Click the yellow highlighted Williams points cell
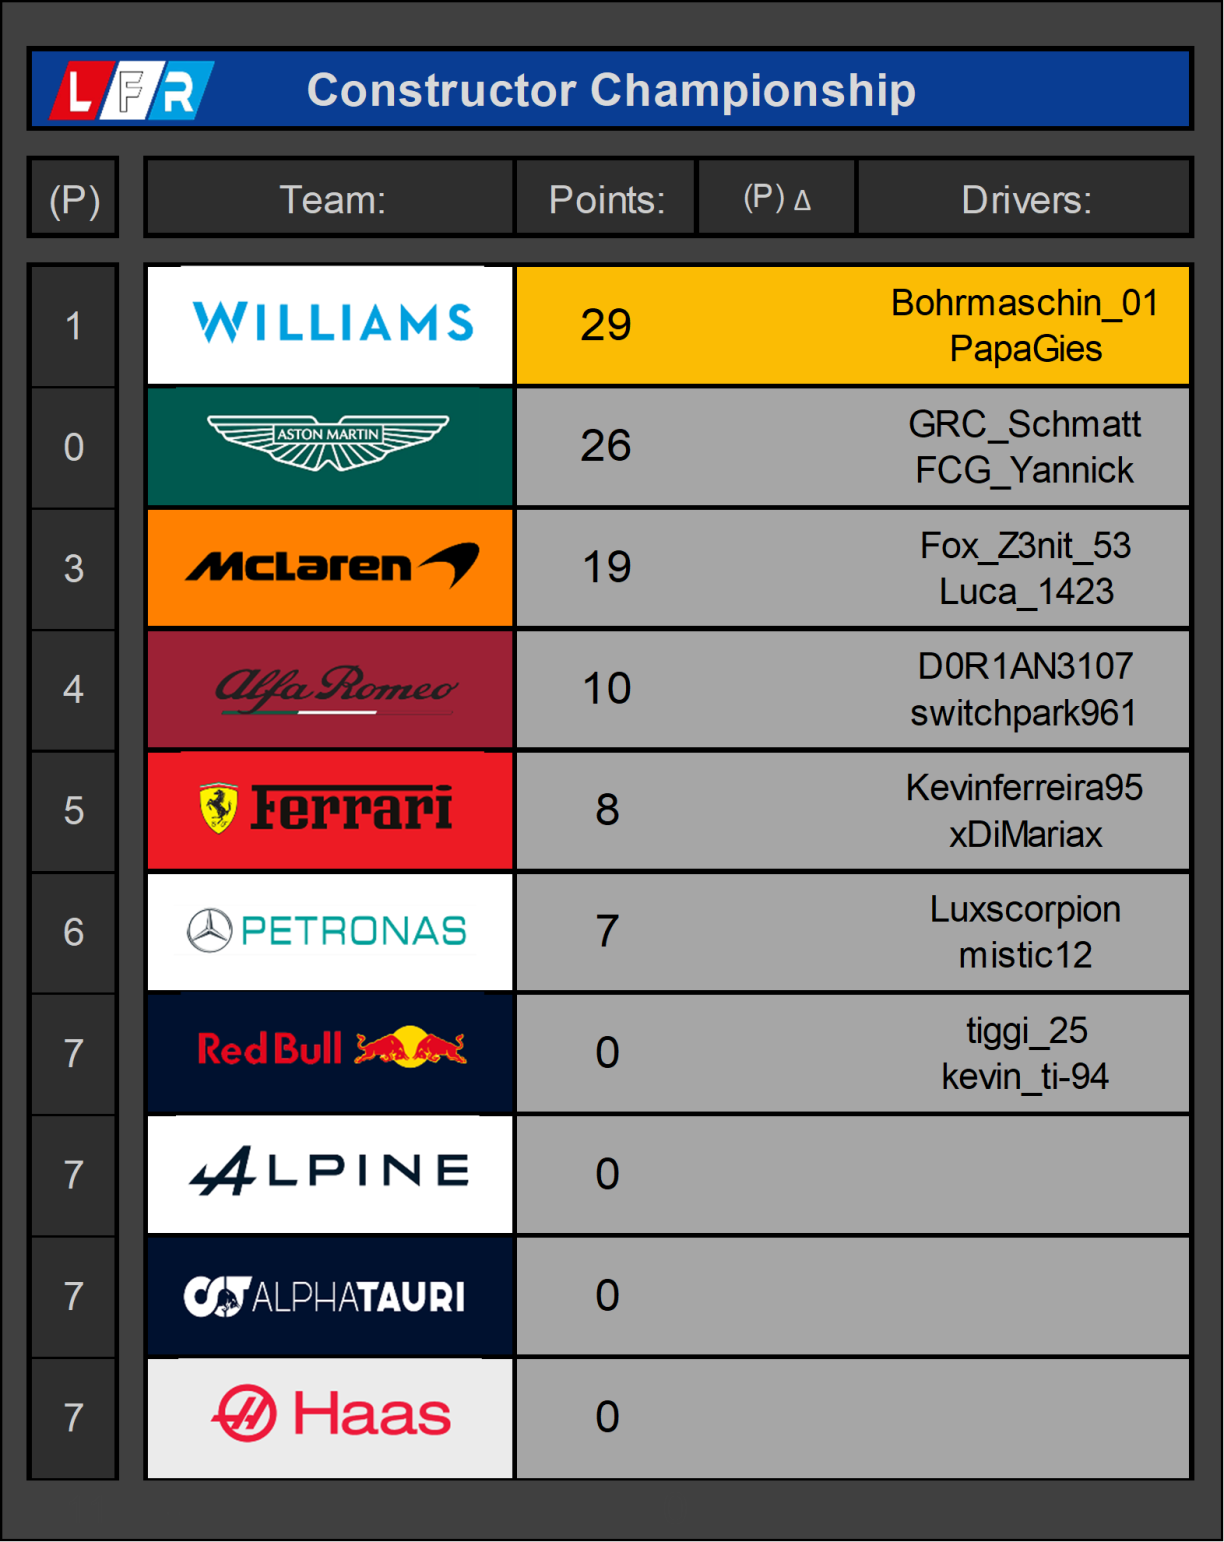 [606, 325]
